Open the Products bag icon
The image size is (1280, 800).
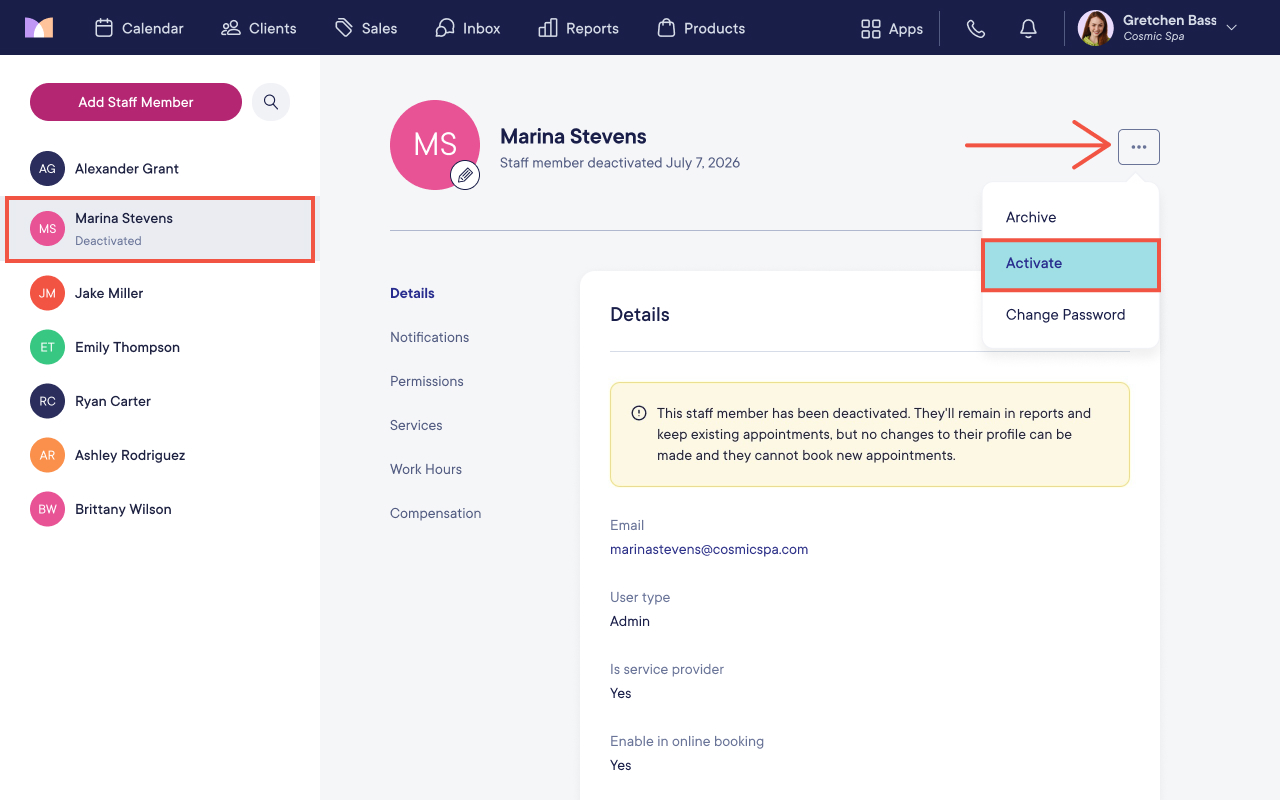tap(666, 28)
